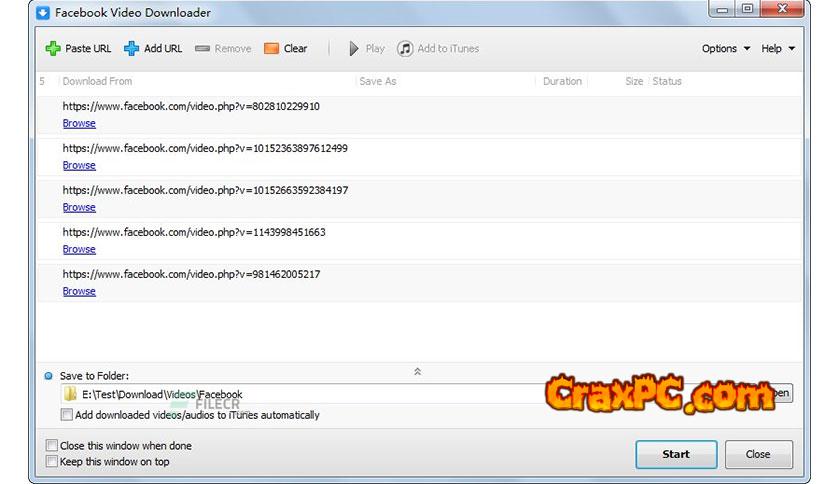Click the Add URL blue plus icon
Screen dimensions: 836x484
[131, 48]
